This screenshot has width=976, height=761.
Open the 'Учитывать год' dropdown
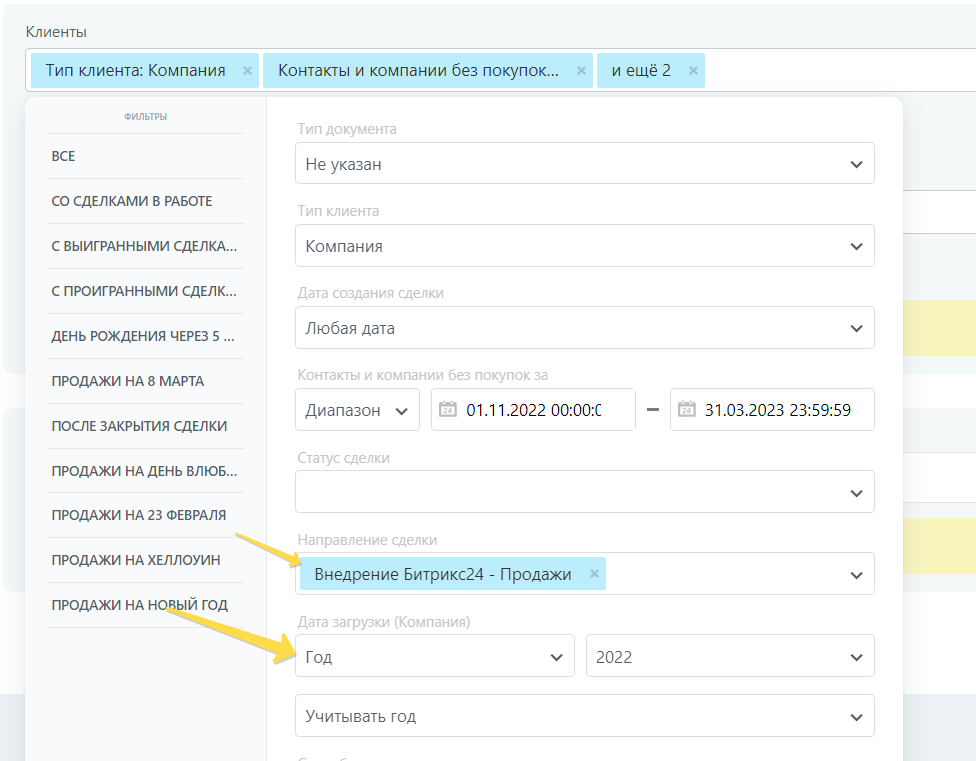click(584, 716)
